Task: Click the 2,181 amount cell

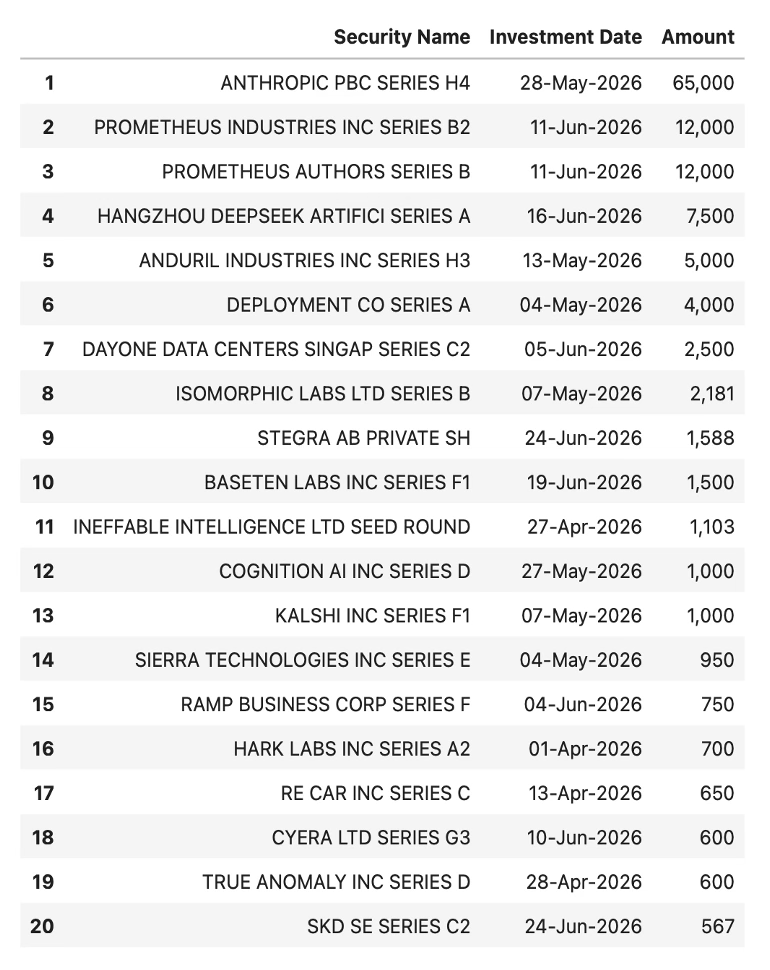Action: [712, 394]
